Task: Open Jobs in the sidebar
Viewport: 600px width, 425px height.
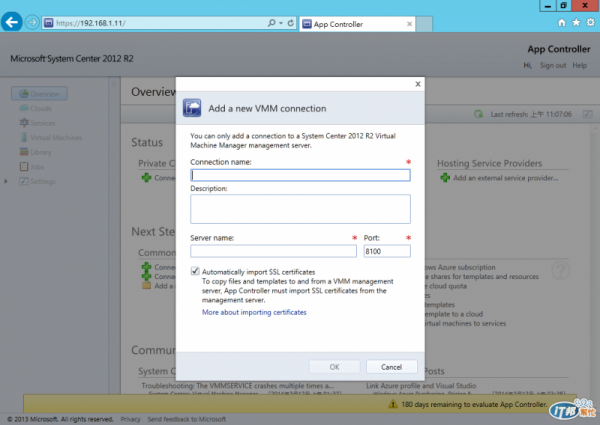Action: pos(37,167)
